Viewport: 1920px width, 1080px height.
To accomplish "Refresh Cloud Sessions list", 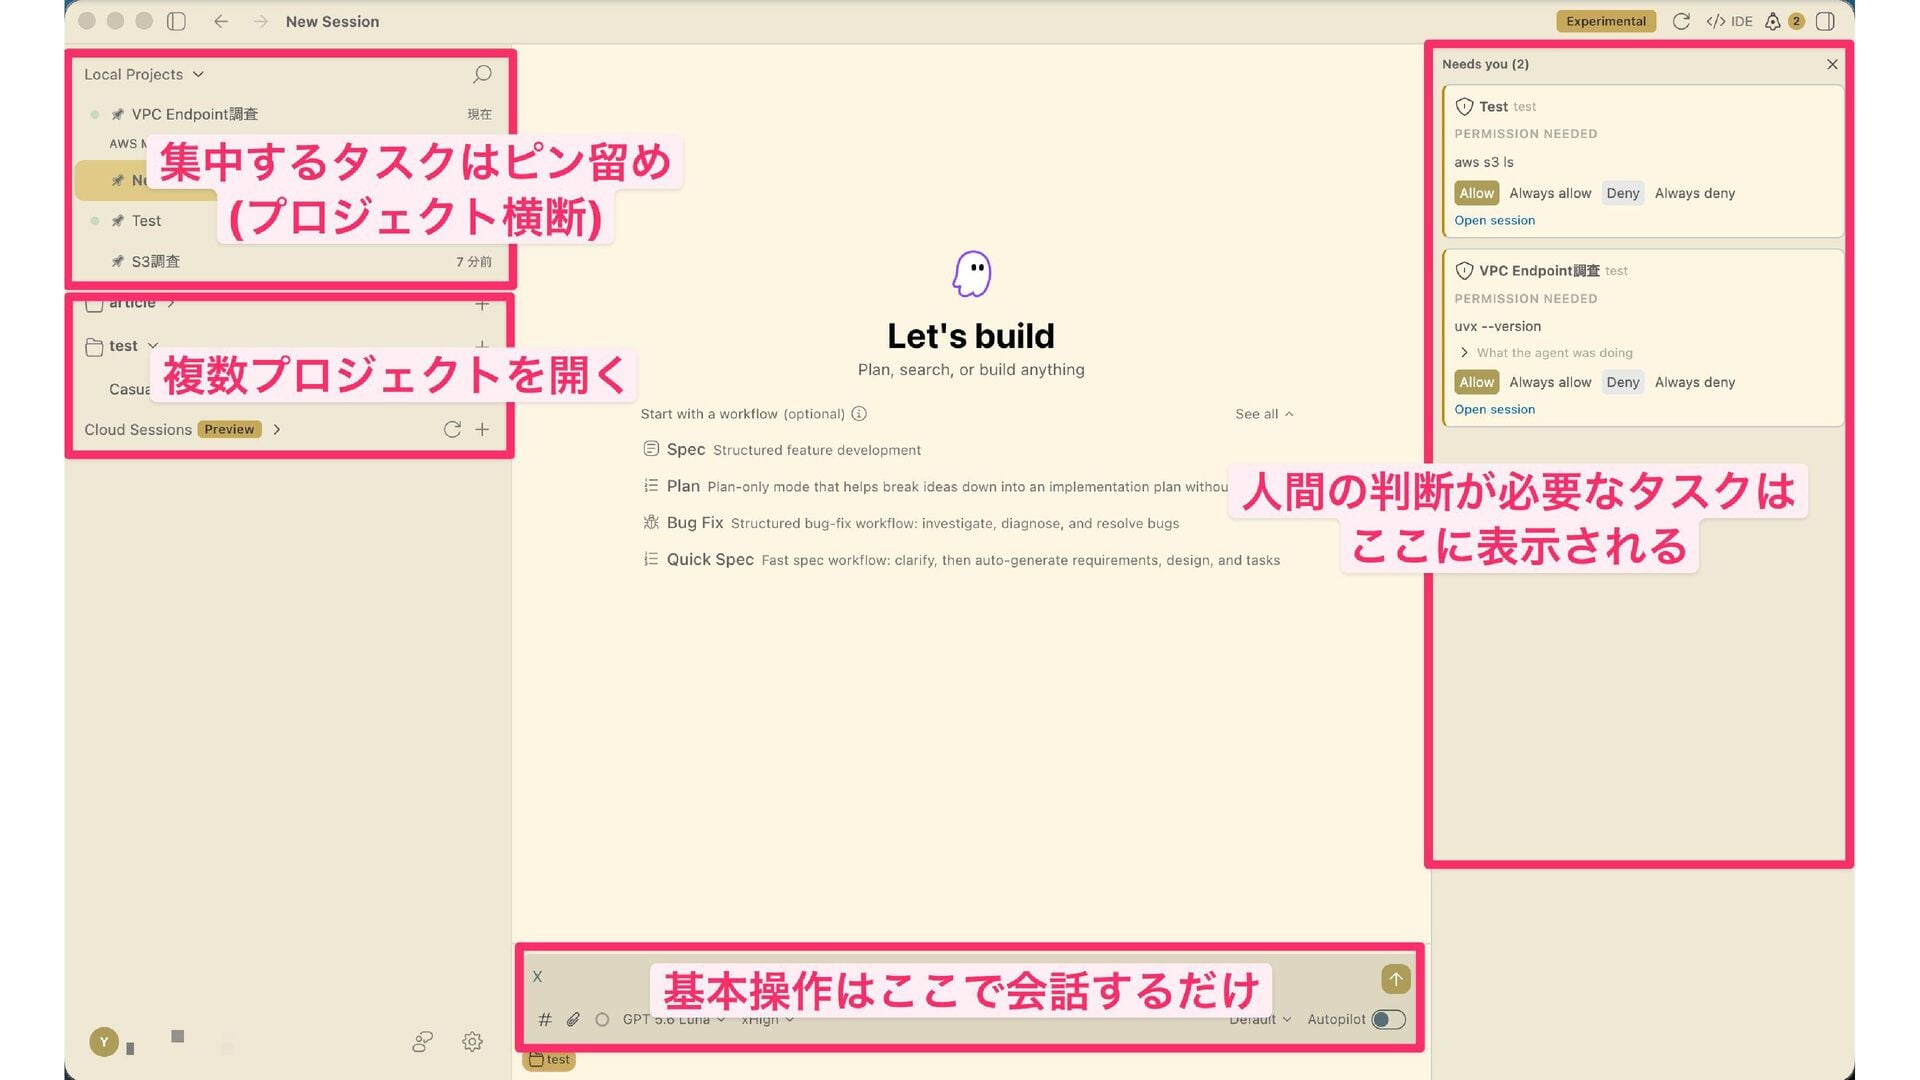I will [x=452, y=429].
